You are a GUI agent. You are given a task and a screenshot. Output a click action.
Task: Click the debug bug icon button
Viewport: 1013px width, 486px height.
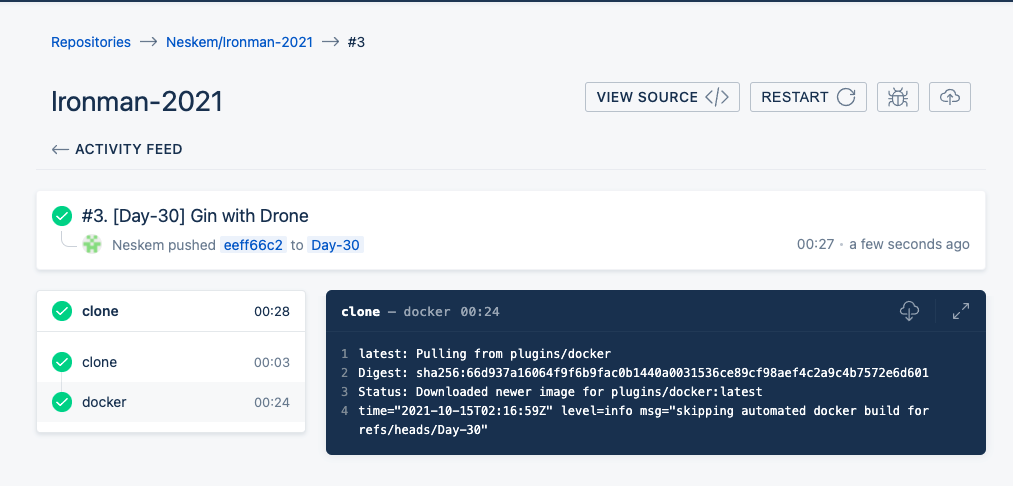pos(898,97)
